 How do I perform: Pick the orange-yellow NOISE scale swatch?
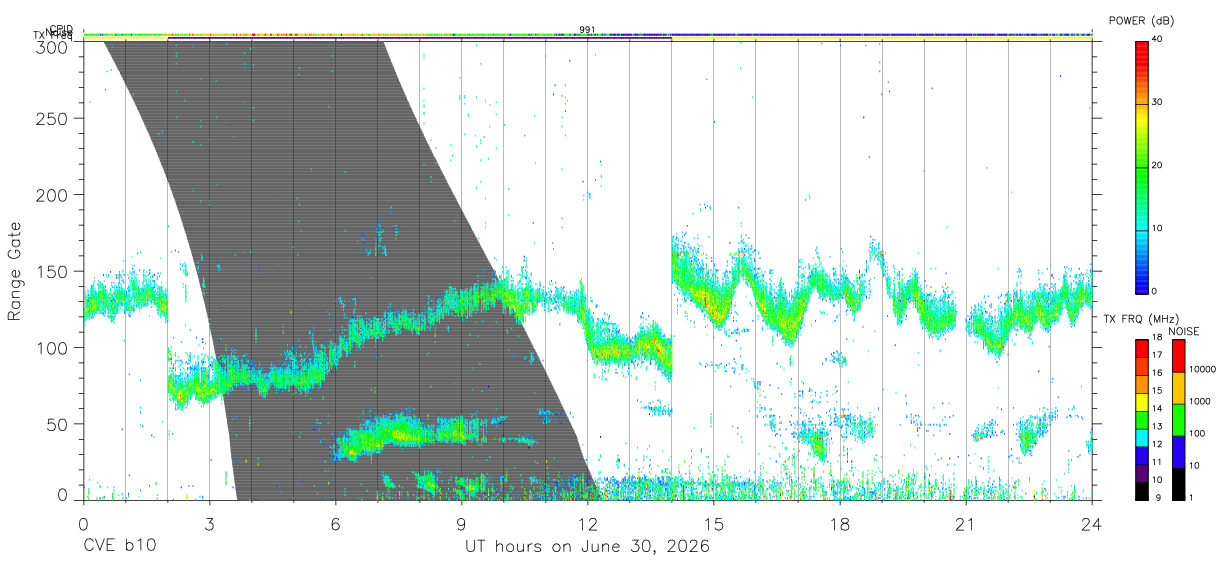[x=1178, y=388]
